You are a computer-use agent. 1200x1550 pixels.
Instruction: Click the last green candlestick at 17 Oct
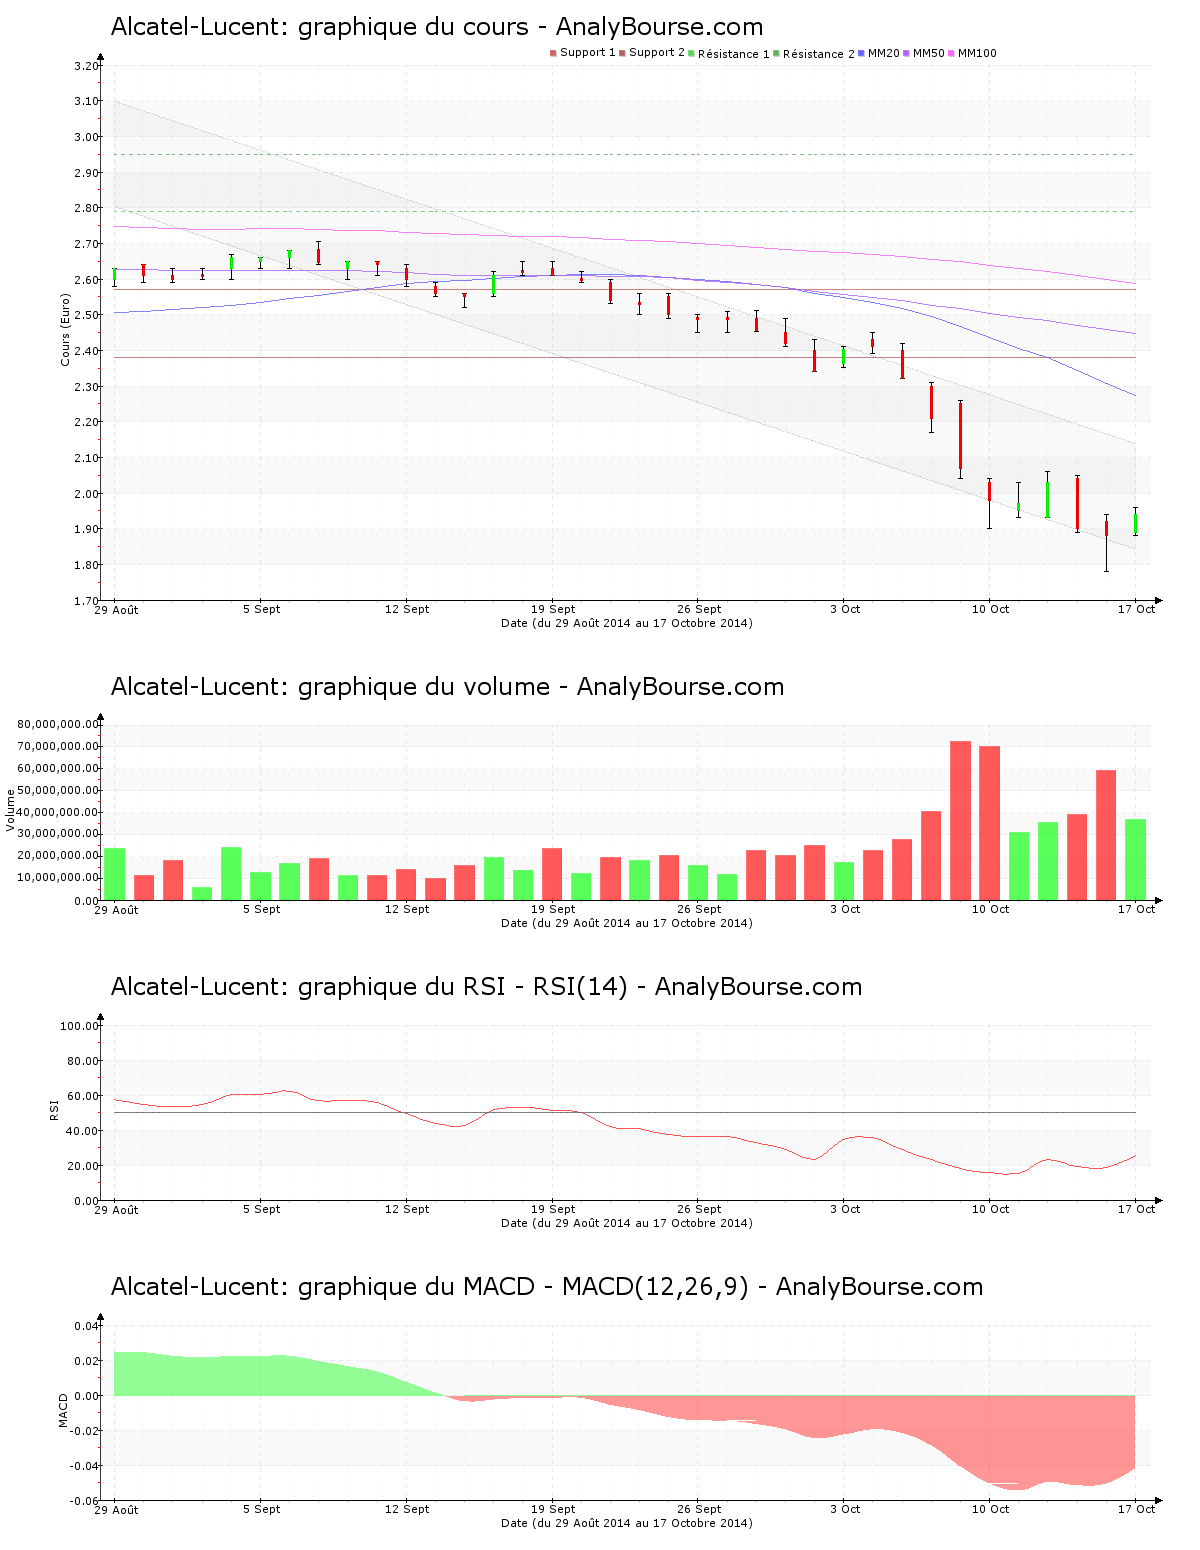1135,522
